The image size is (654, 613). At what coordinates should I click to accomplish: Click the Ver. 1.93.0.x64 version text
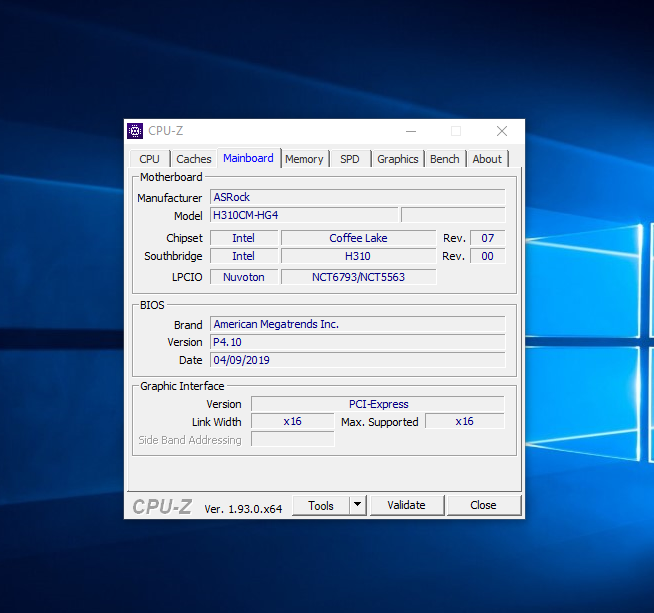click(243, 509)
